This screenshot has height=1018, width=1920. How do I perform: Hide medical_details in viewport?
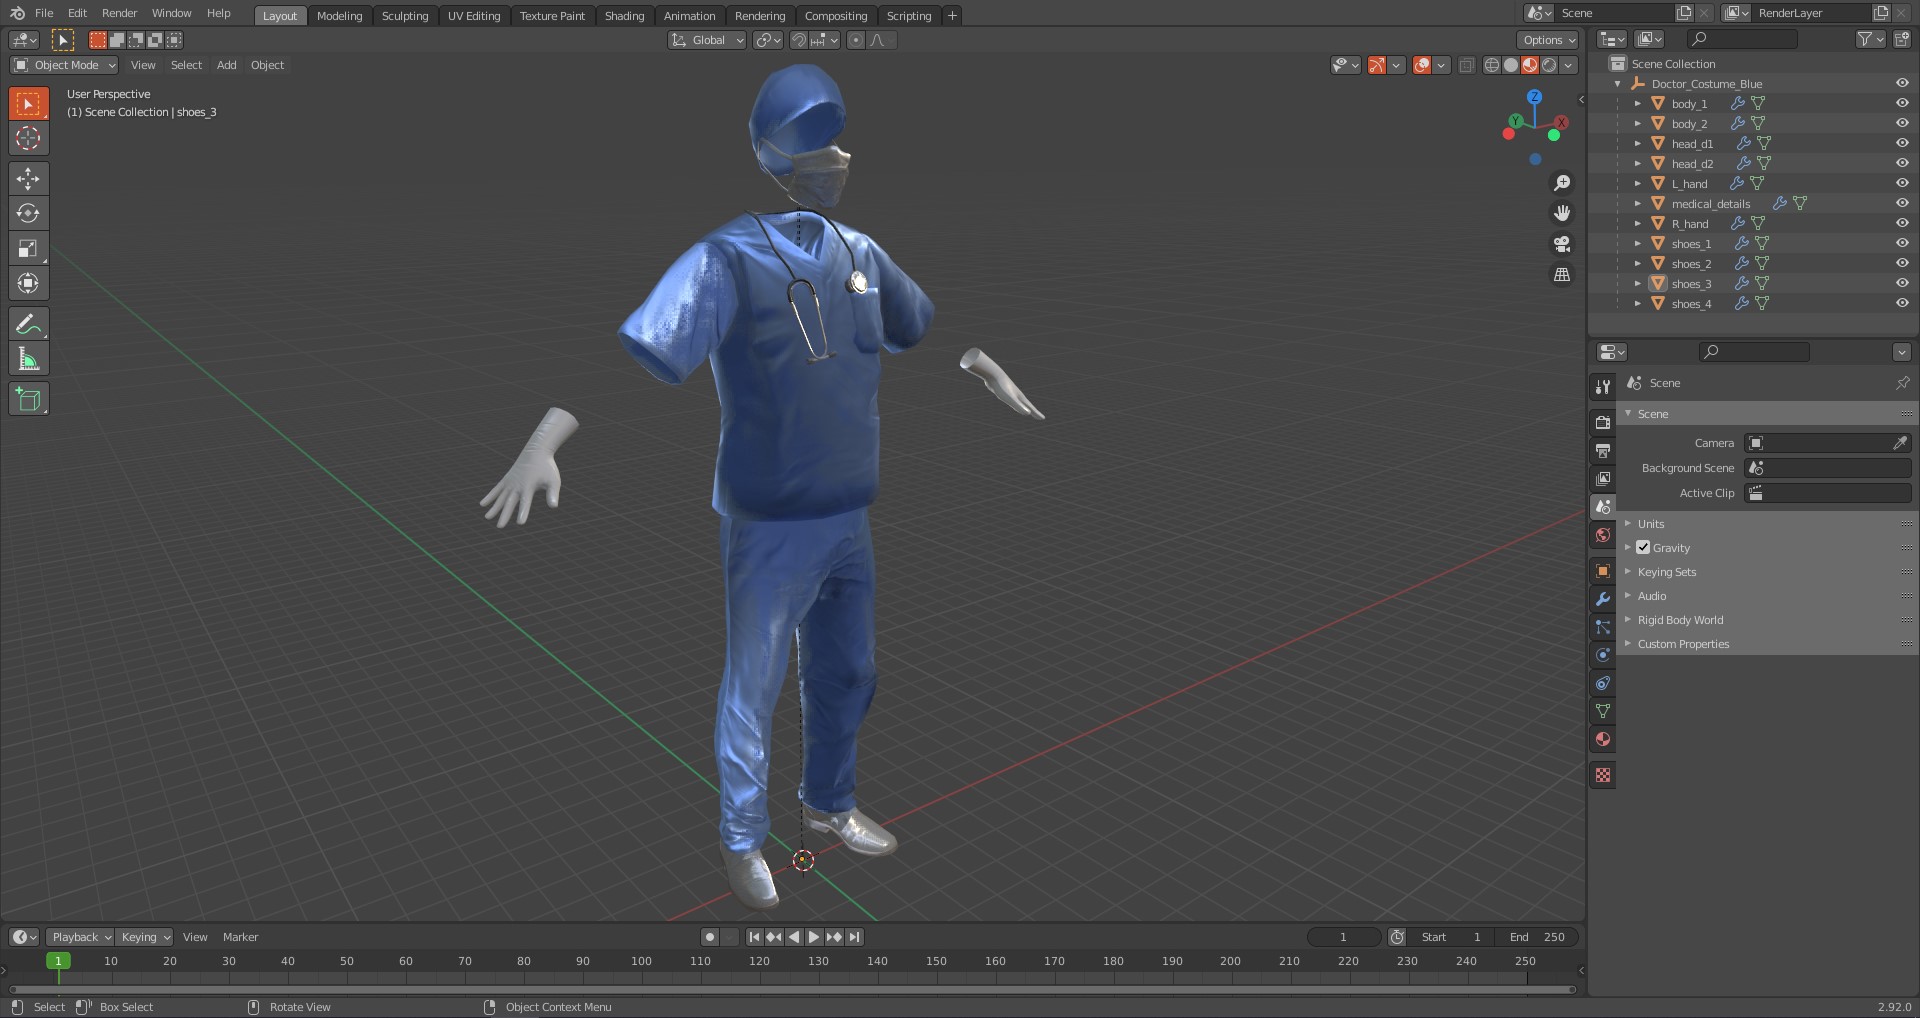(x=1902, y=204)
